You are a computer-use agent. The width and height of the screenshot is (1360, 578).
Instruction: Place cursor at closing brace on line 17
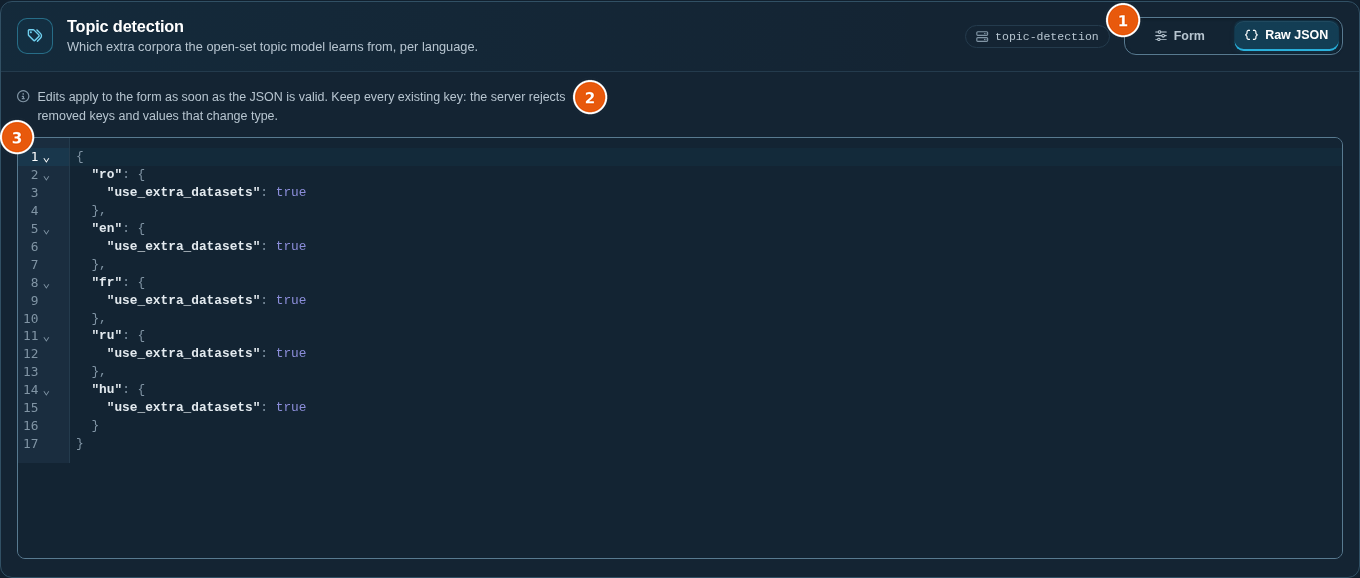(x=80, y=443)
